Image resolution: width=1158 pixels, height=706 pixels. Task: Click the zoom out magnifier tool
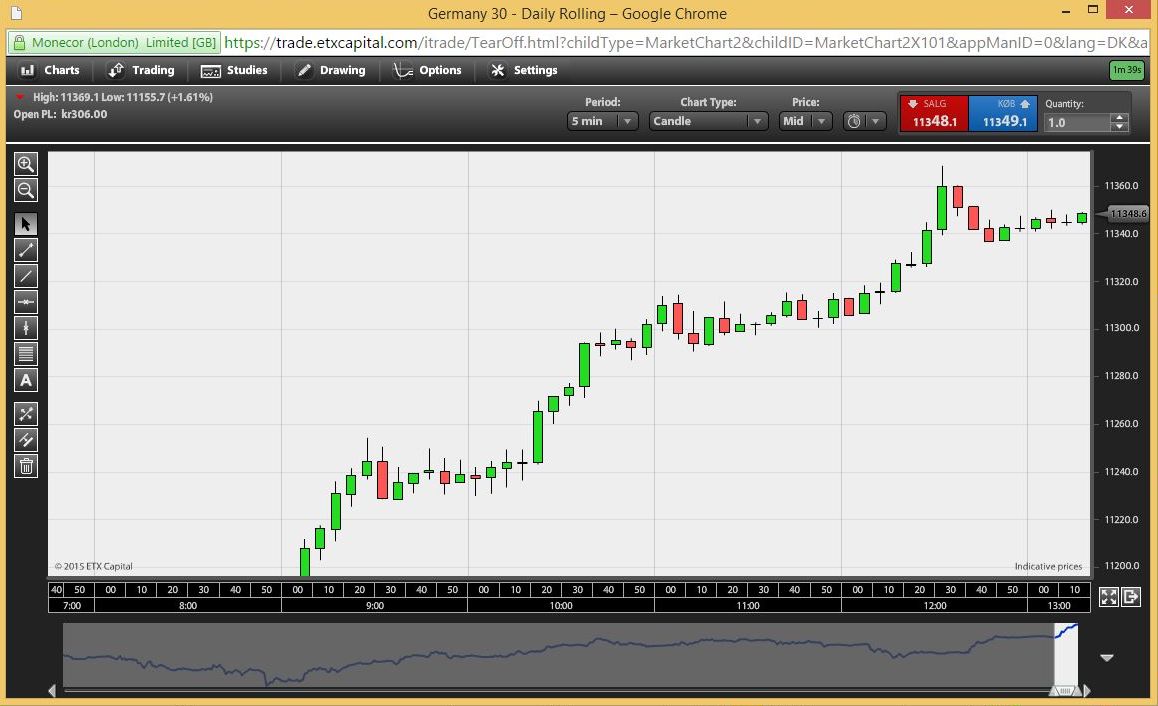(26, 190)
